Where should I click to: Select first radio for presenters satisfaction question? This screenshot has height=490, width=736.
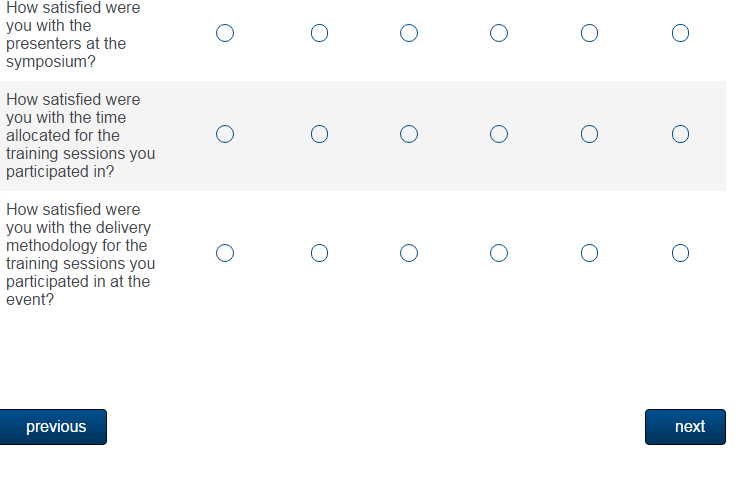pyautogui.click(x=225, y=34)
